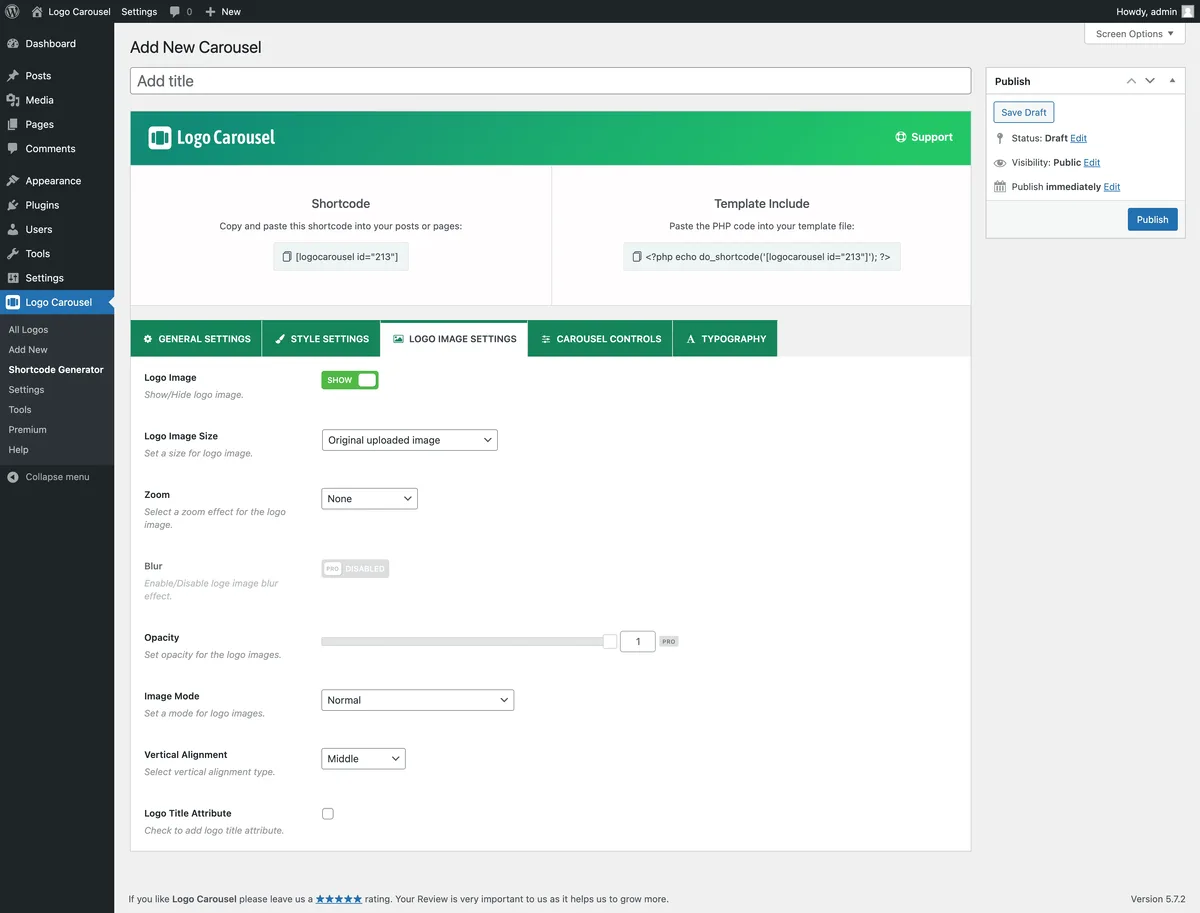
Task: Move Publish box down with arrow
Action: tap(1150, 81)
